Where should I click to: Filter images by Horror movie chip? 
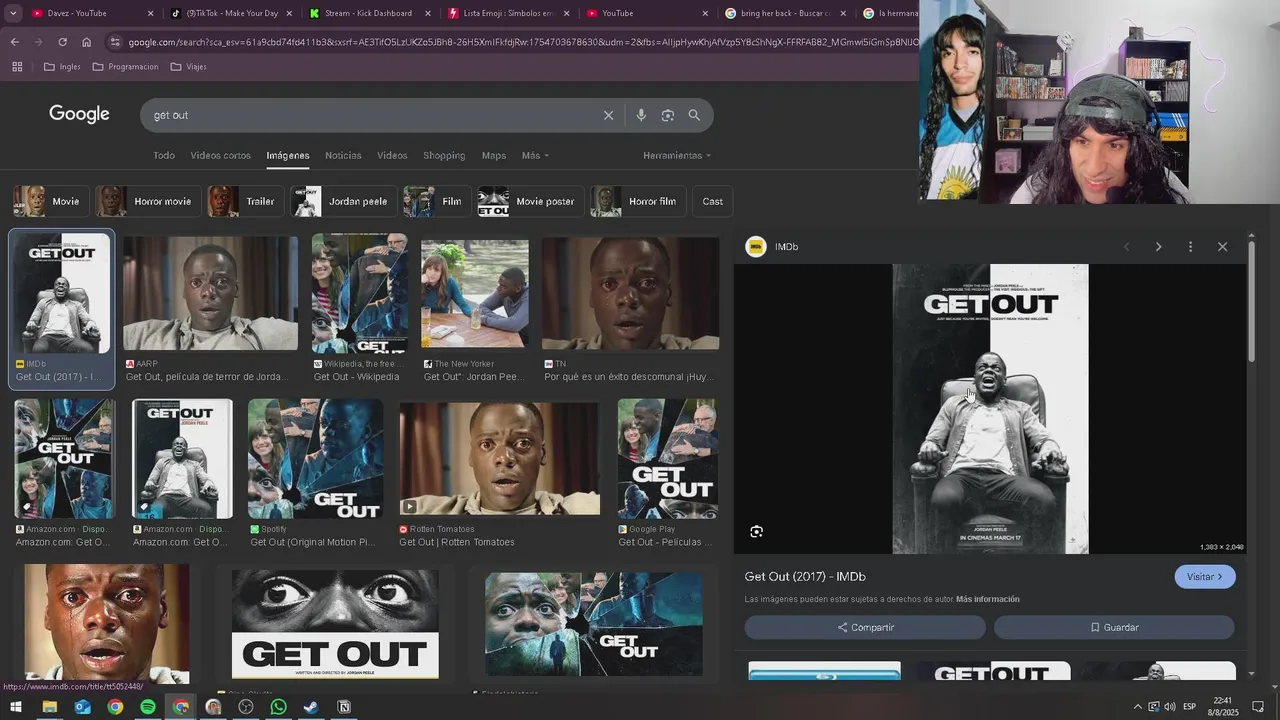click(x=147, y=202)
